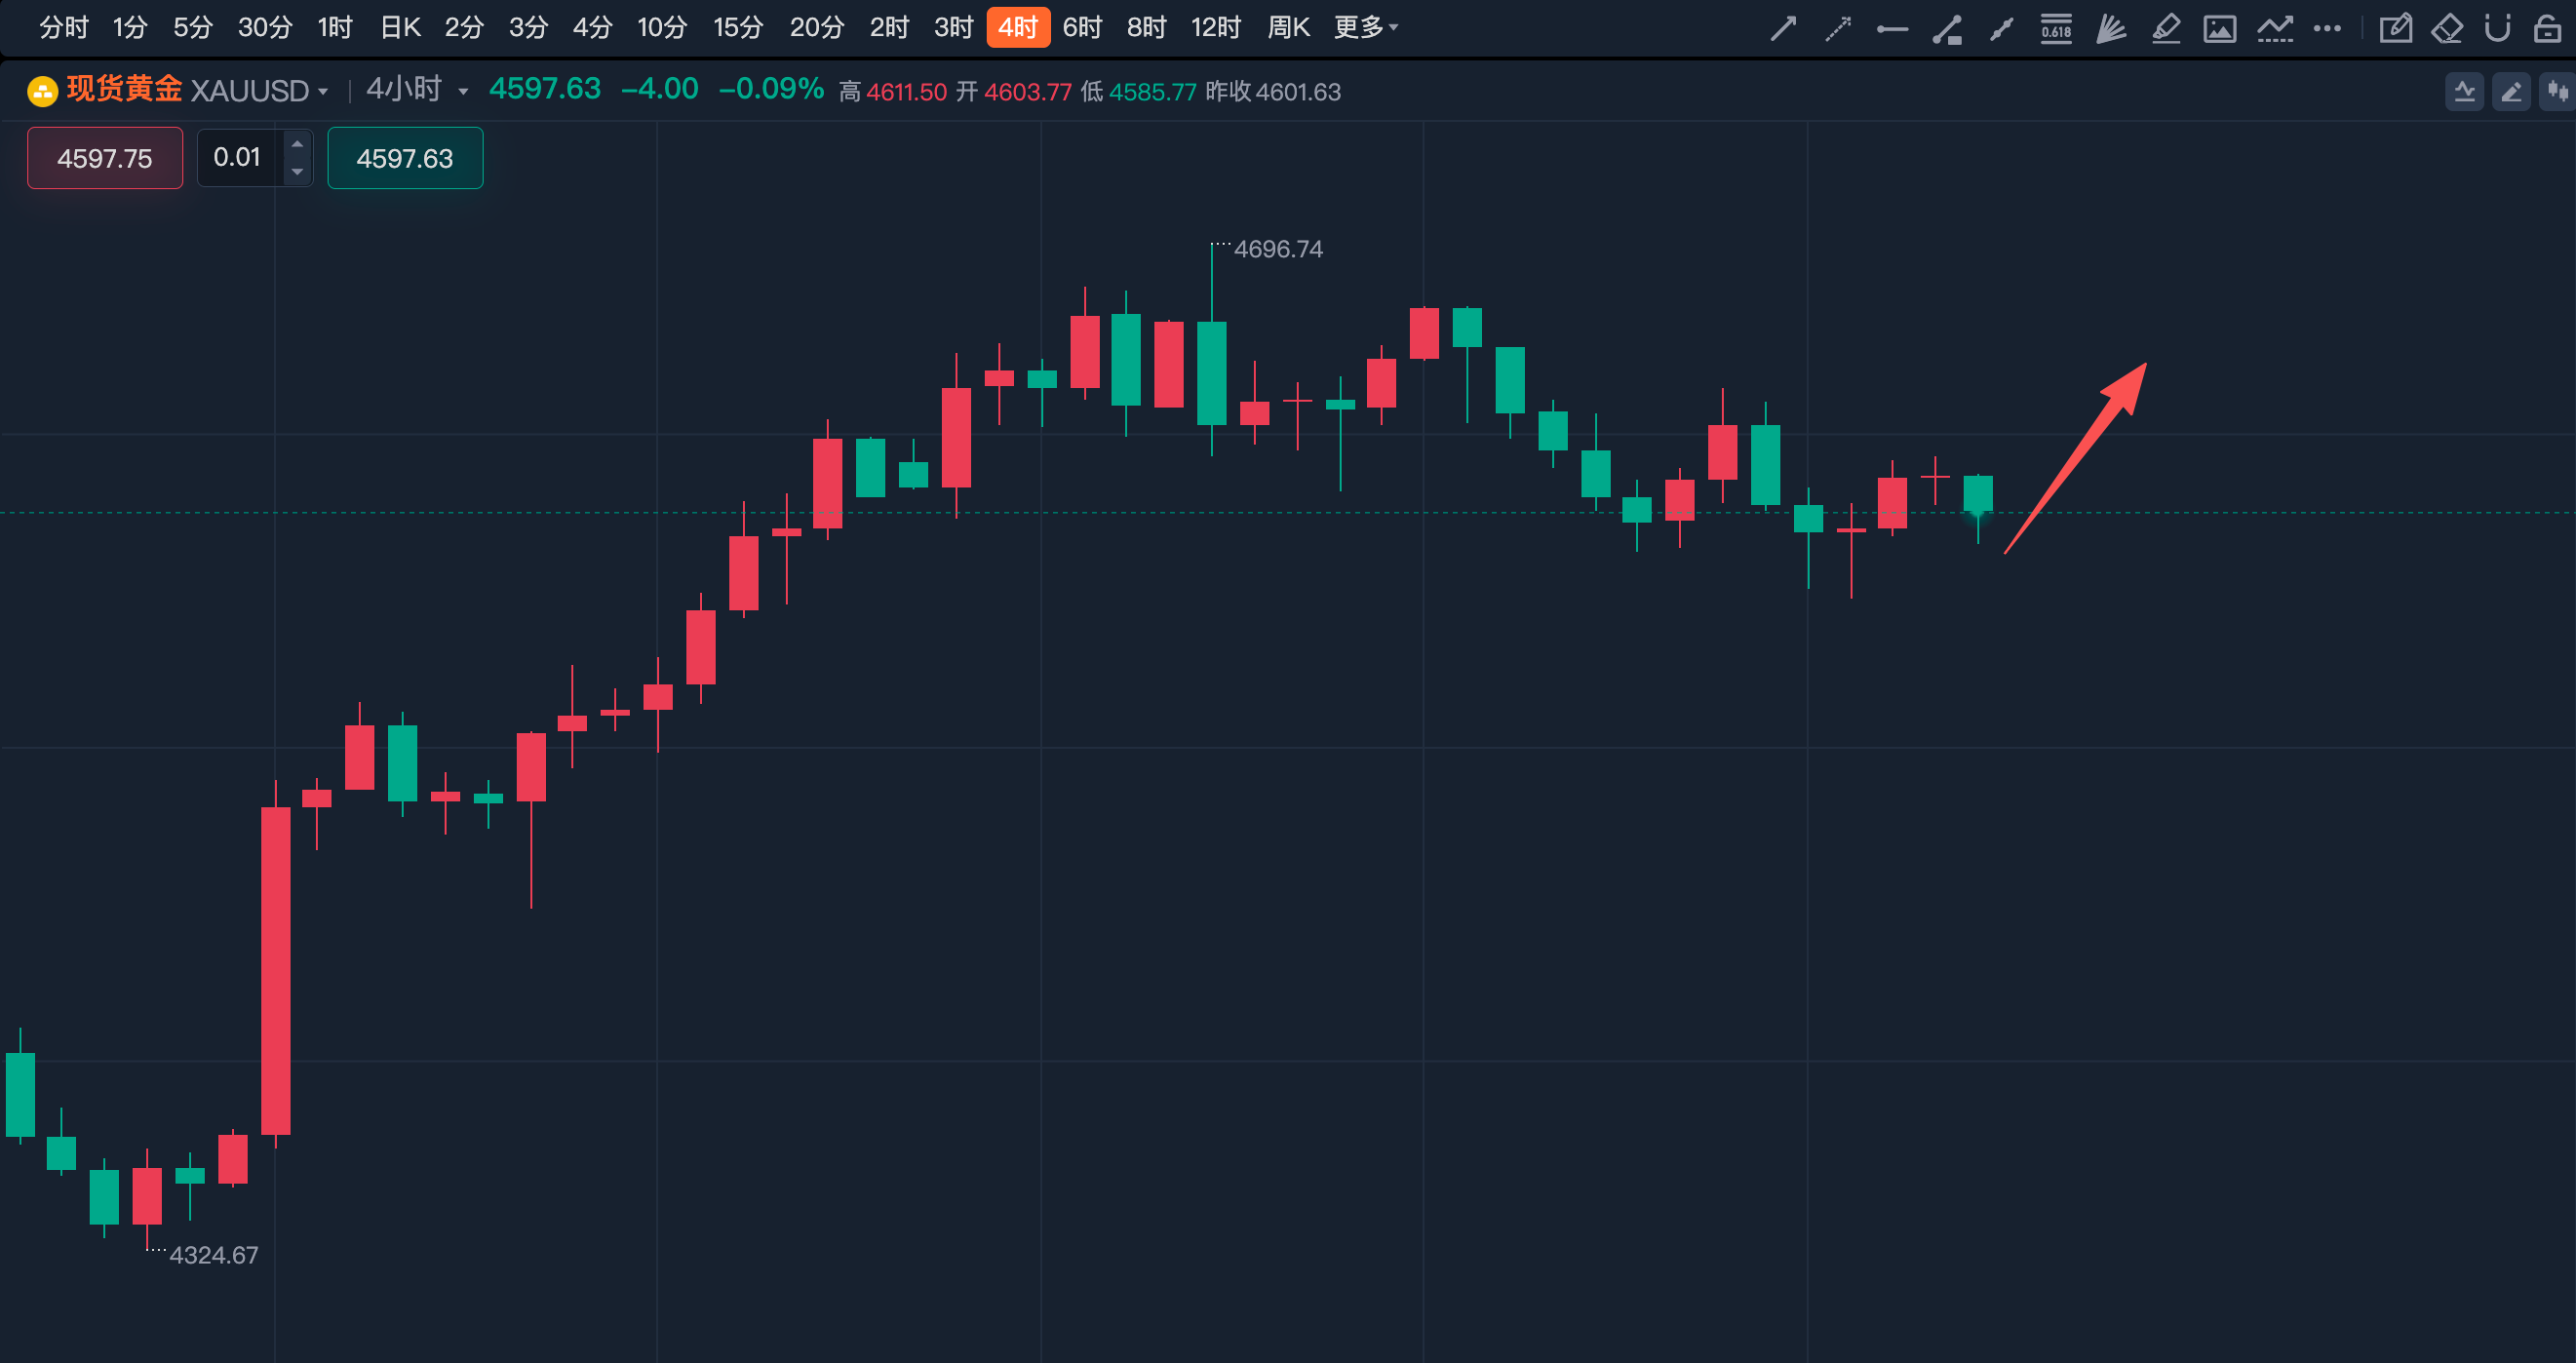Select the solid arrow drawing tool
This screenshot has height=1363, width=2576.
[x=1783, y=28]
